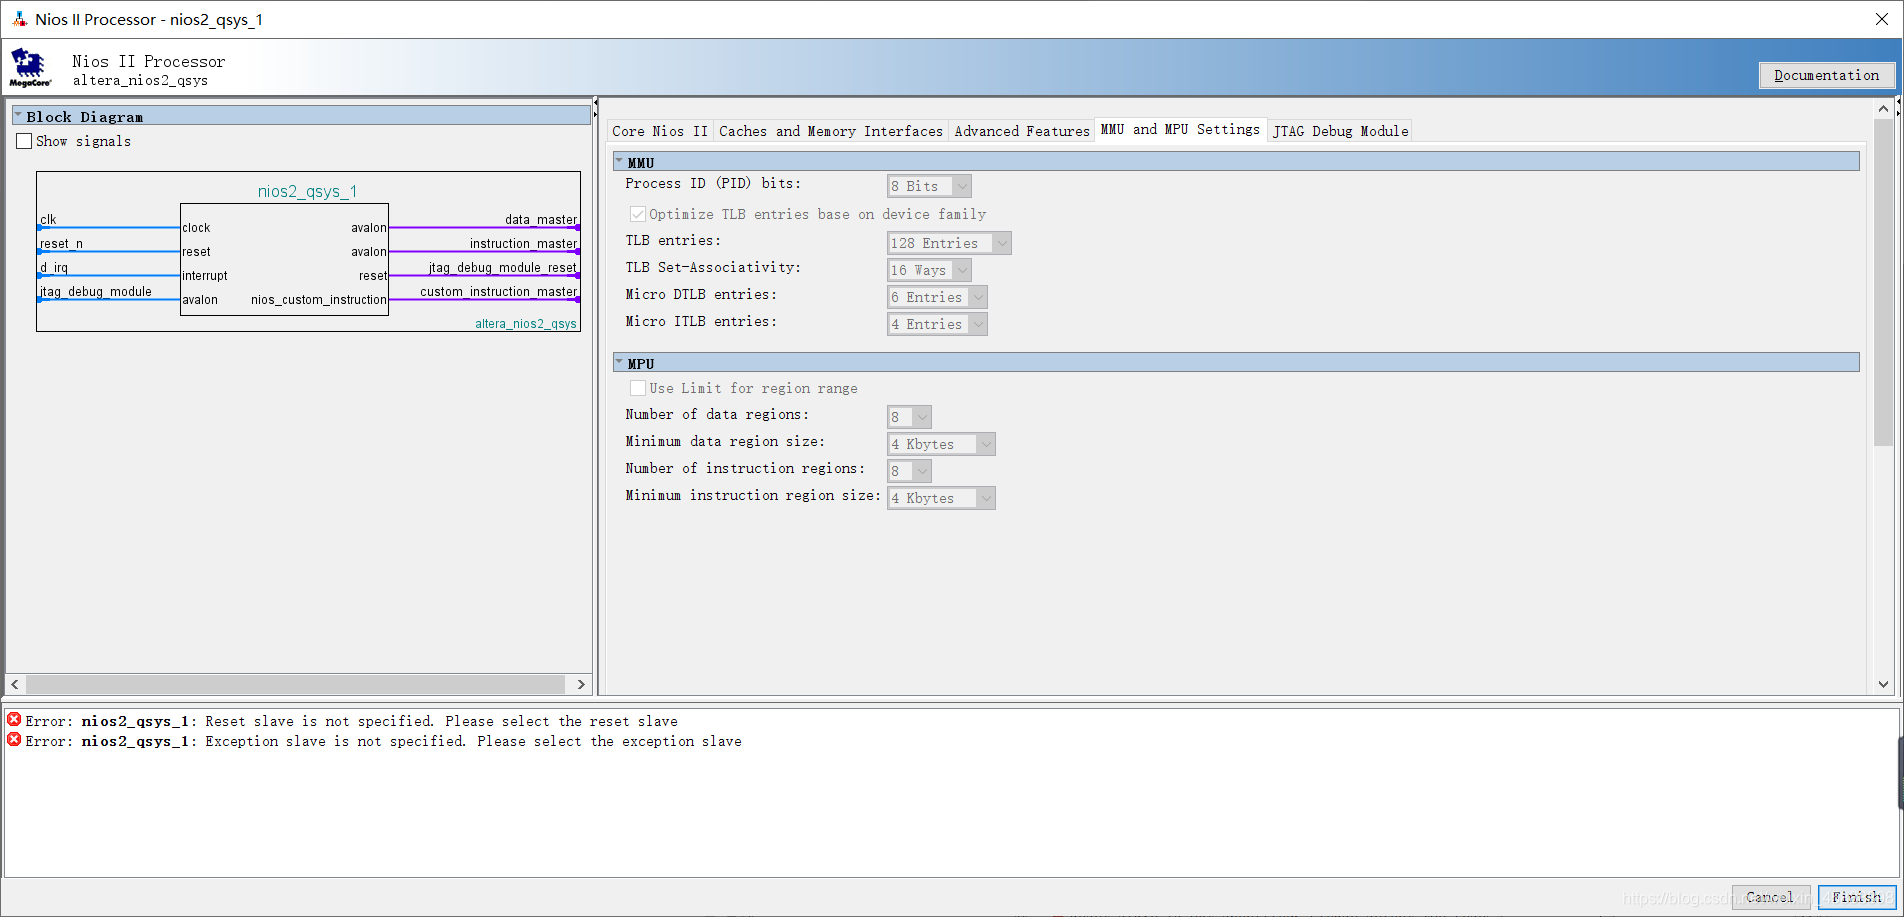The height and width of the screenshot is (917, 1904).
Task: Click block diagram scroll right arrow
Action: (x=581, y=684)
